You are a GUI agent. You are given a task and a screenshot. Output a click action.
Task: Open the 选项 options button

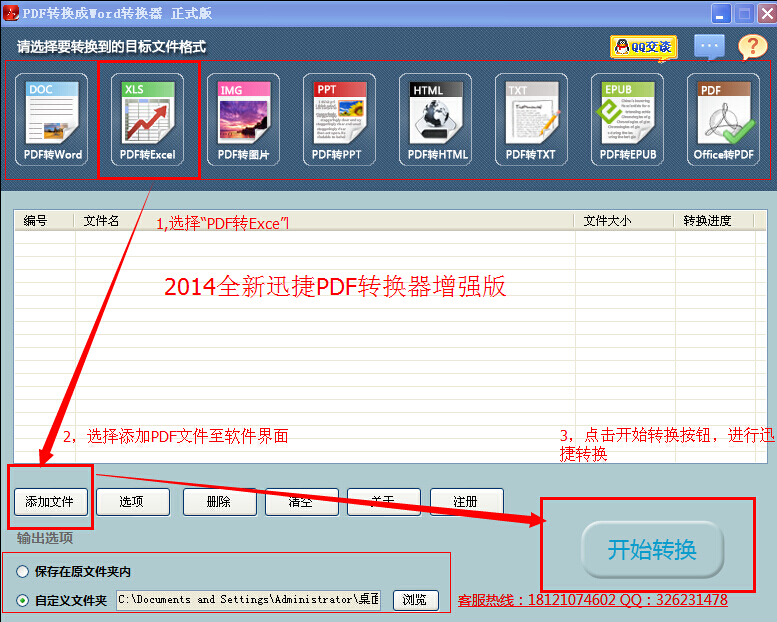[x=133, y=502]
